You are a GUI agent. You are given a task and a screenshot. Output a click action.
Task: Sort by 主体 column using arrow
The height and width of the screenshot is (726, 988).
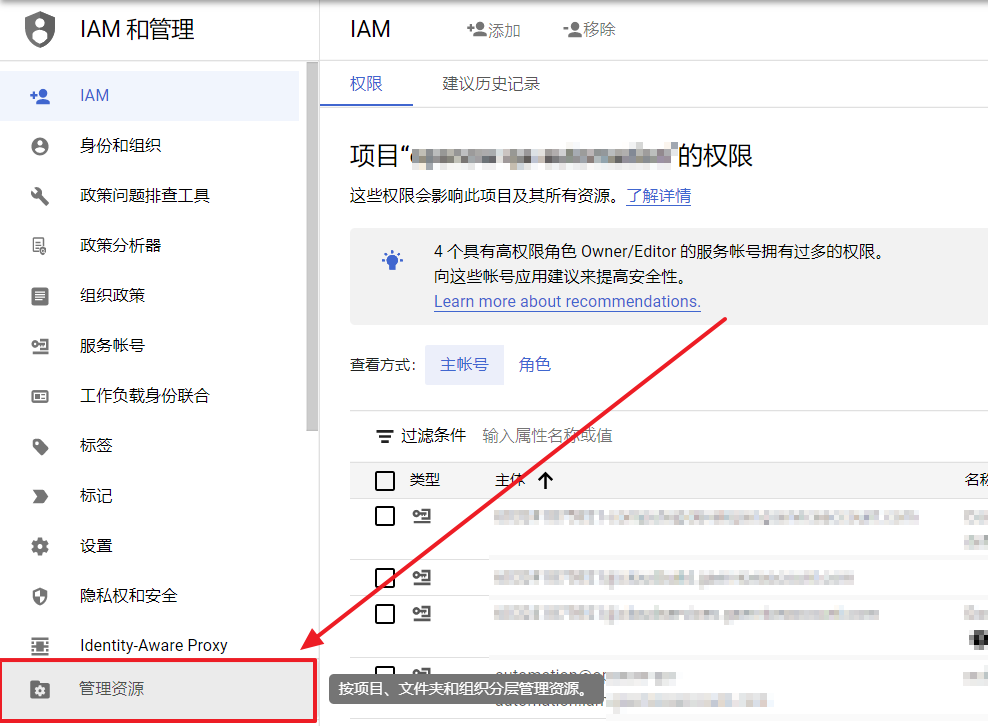[x=545, y=481]
